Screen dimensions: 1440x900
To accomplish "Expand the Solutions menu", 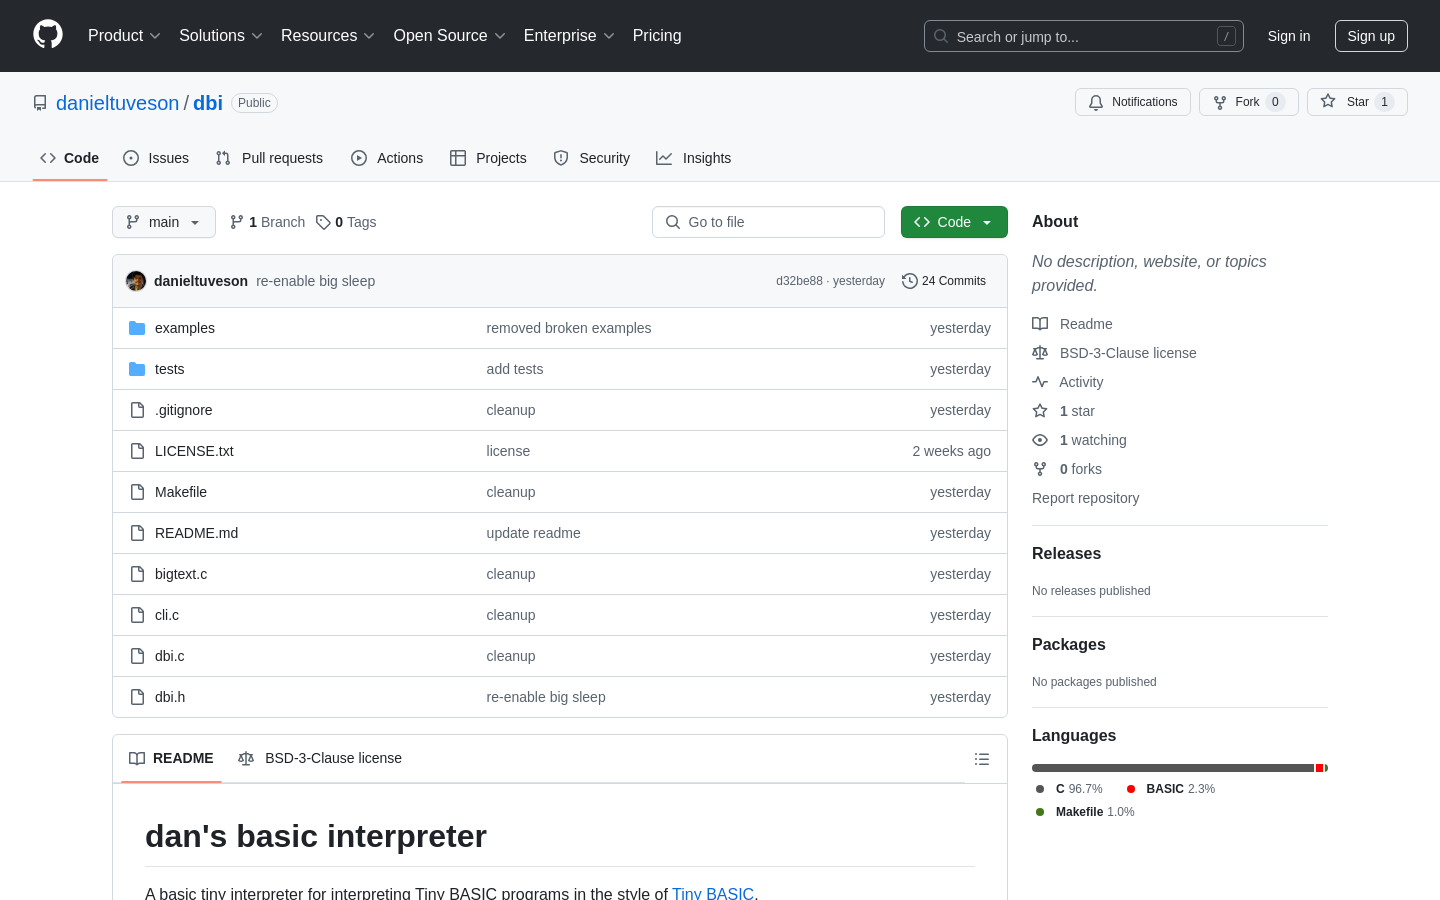I will point(221,36).
